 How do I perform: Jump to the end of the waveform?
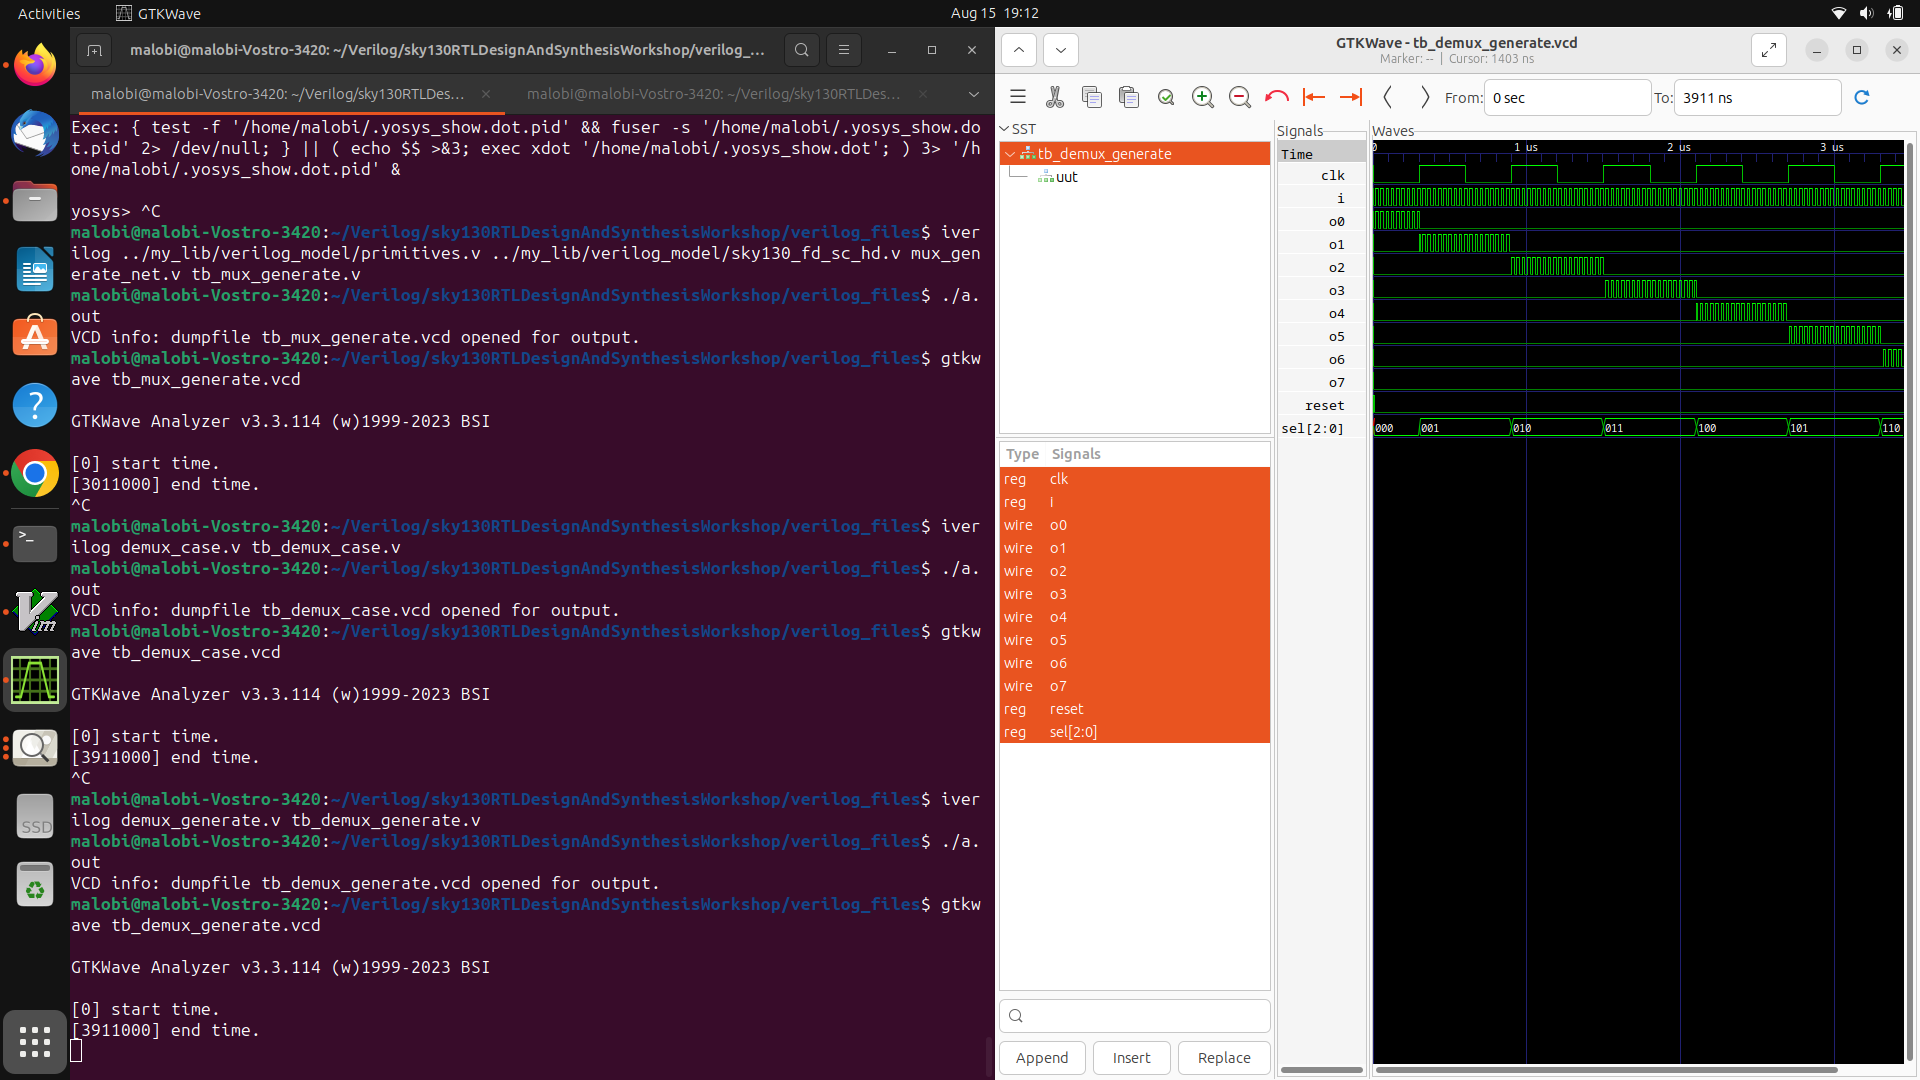[1351, 97]
